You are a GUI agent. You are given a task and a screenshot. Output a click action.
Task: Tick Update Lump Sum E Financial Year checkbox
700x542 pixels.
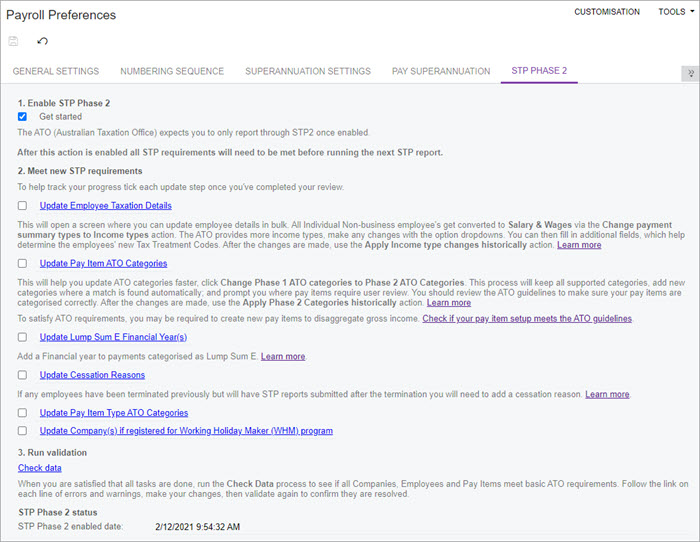click(x=22, y=337)
